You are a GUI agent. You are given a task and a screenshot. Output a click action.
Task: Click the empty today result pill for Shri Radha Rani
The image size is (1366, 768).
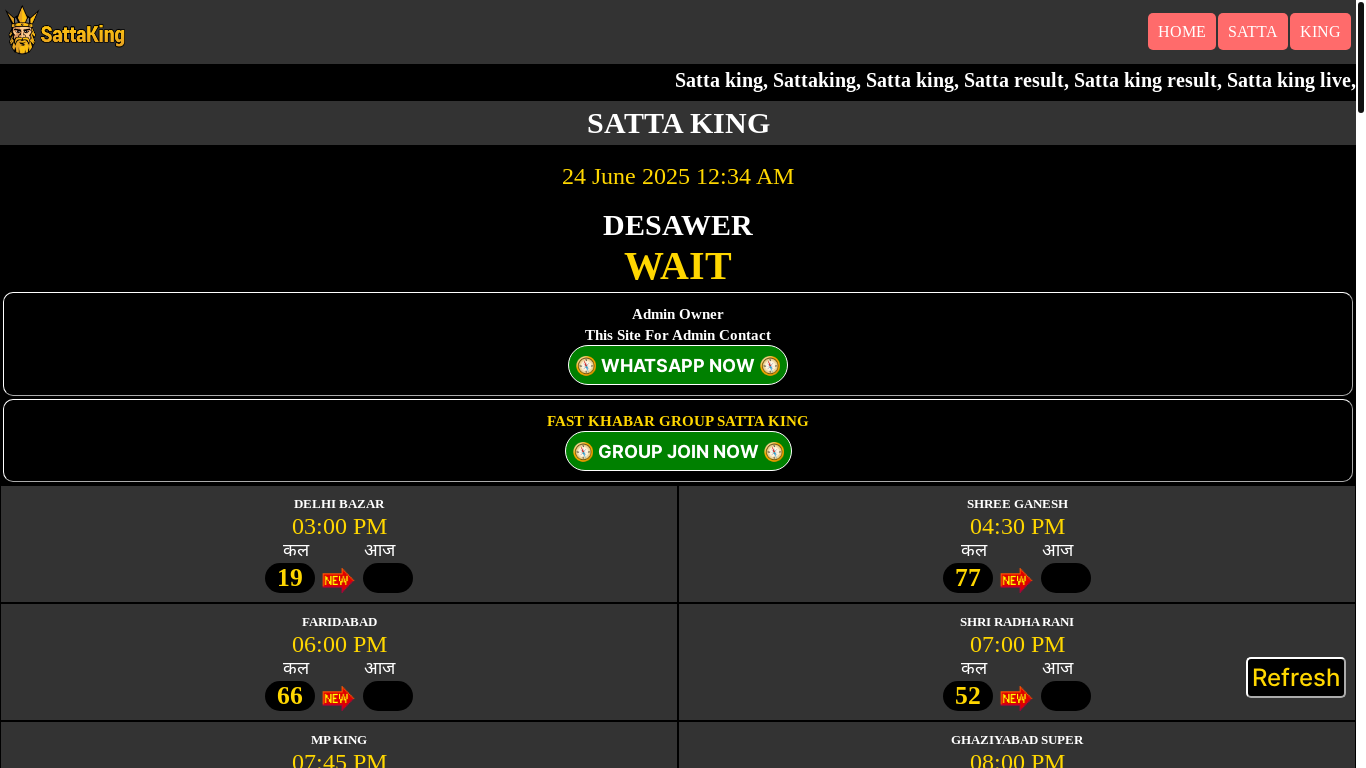(x=1066, y=696)
